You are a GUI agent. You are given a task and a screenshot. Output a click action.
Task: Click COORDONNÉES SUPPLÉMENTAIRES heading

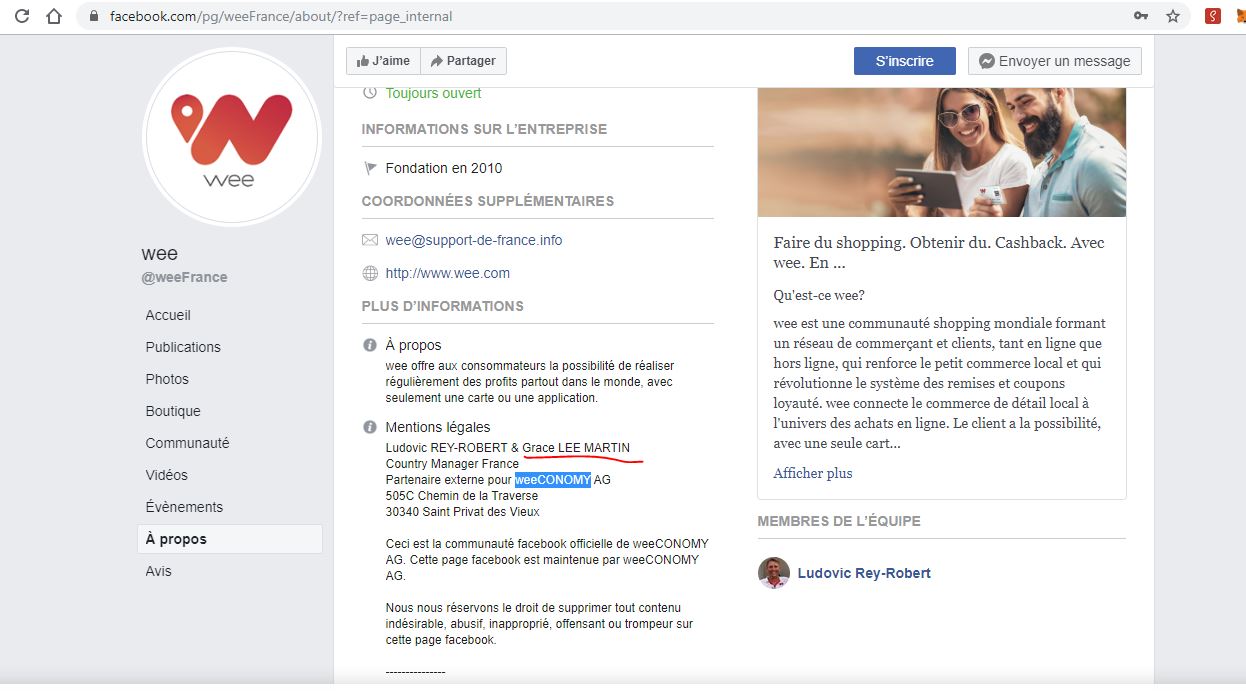tap(488, 201)
